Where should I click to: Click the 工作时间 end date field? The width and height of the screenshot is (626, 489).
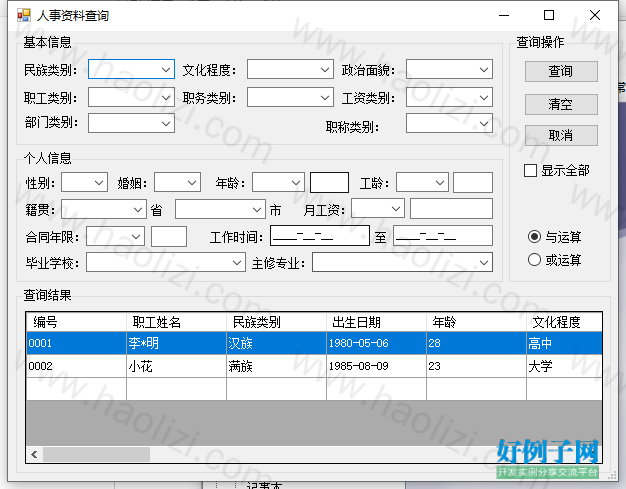pos(443,236)
